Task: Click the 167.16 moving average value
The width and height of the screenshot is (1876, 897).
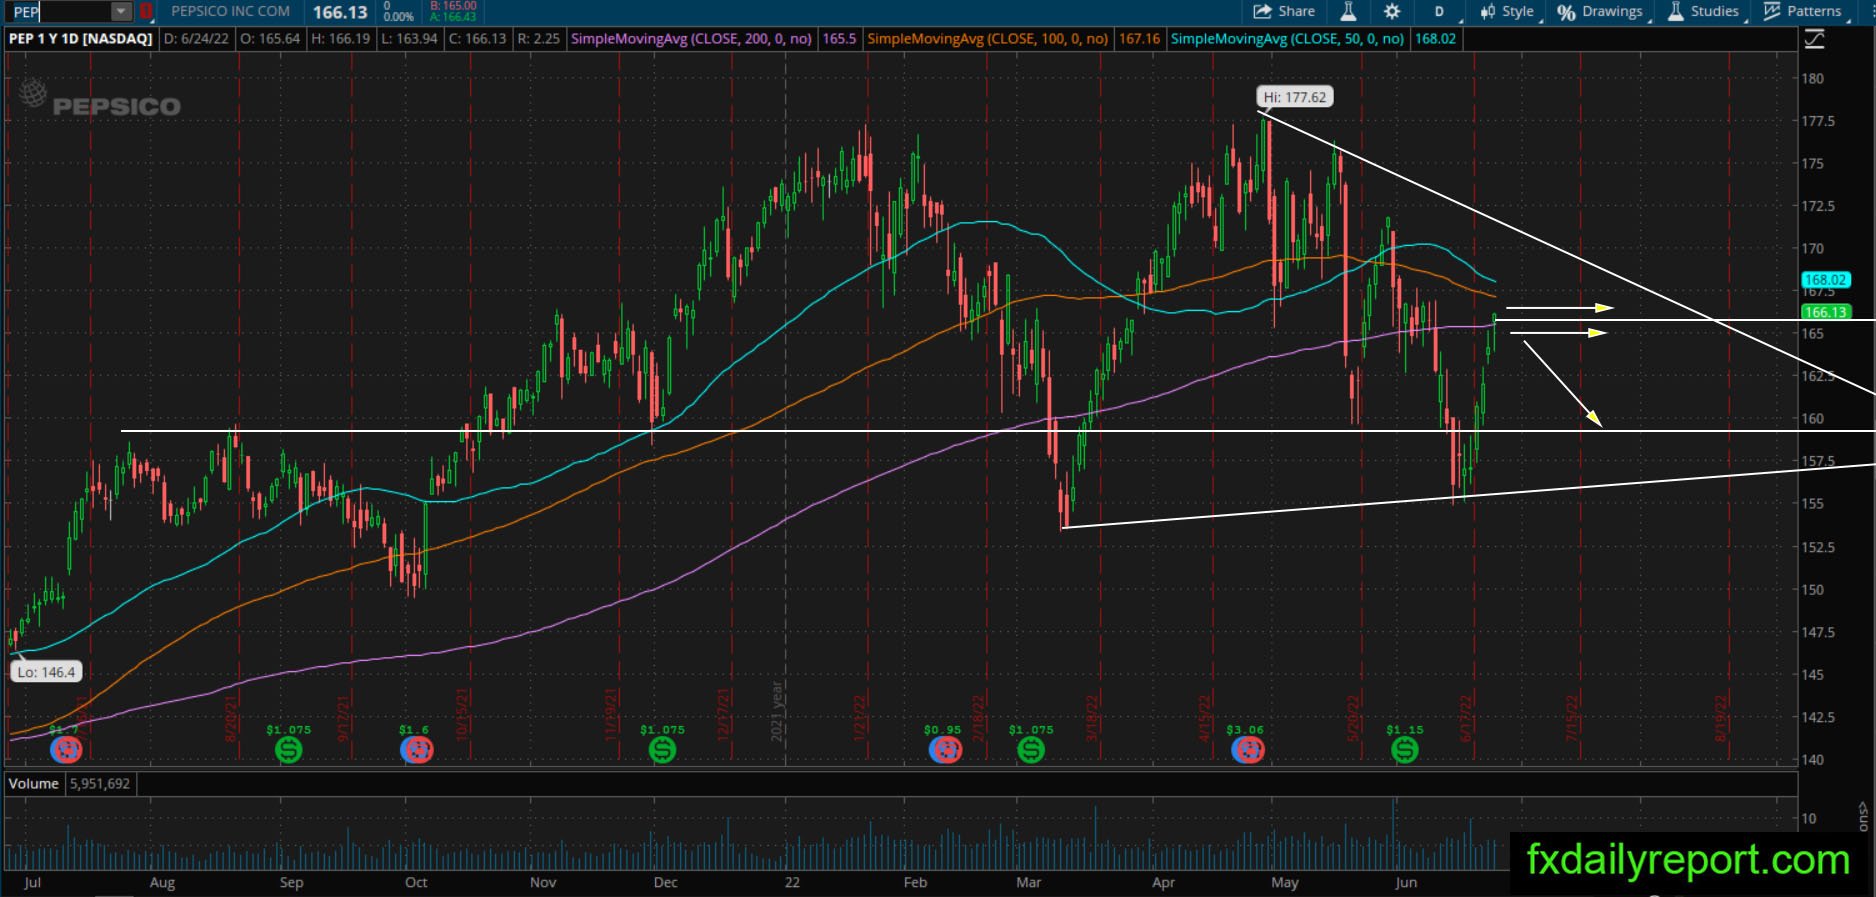Action: point(1139,39)
